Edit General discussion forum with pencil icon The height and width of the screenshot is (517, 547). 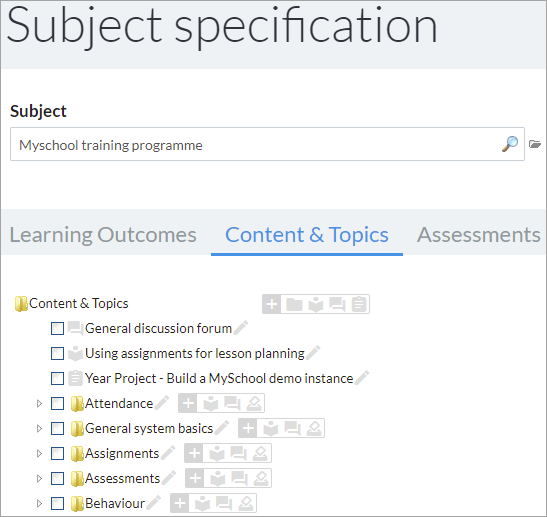tap(241, 328)
